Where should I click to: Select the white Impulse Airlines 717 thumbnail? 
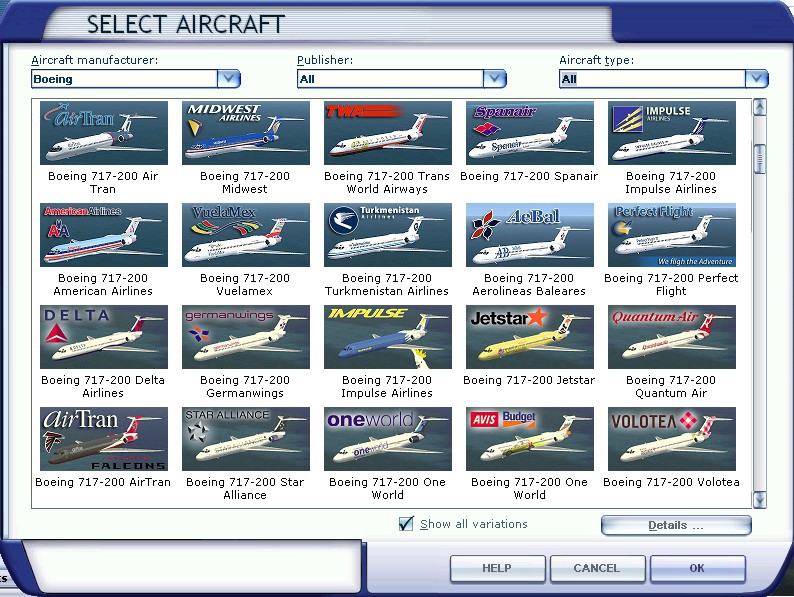tap(672, 133)
